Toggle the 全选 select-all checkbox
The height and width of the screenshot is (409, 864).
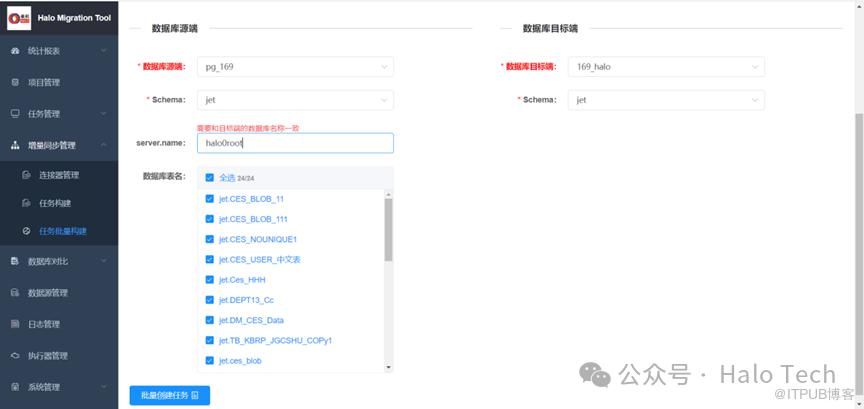pos(209,178)
